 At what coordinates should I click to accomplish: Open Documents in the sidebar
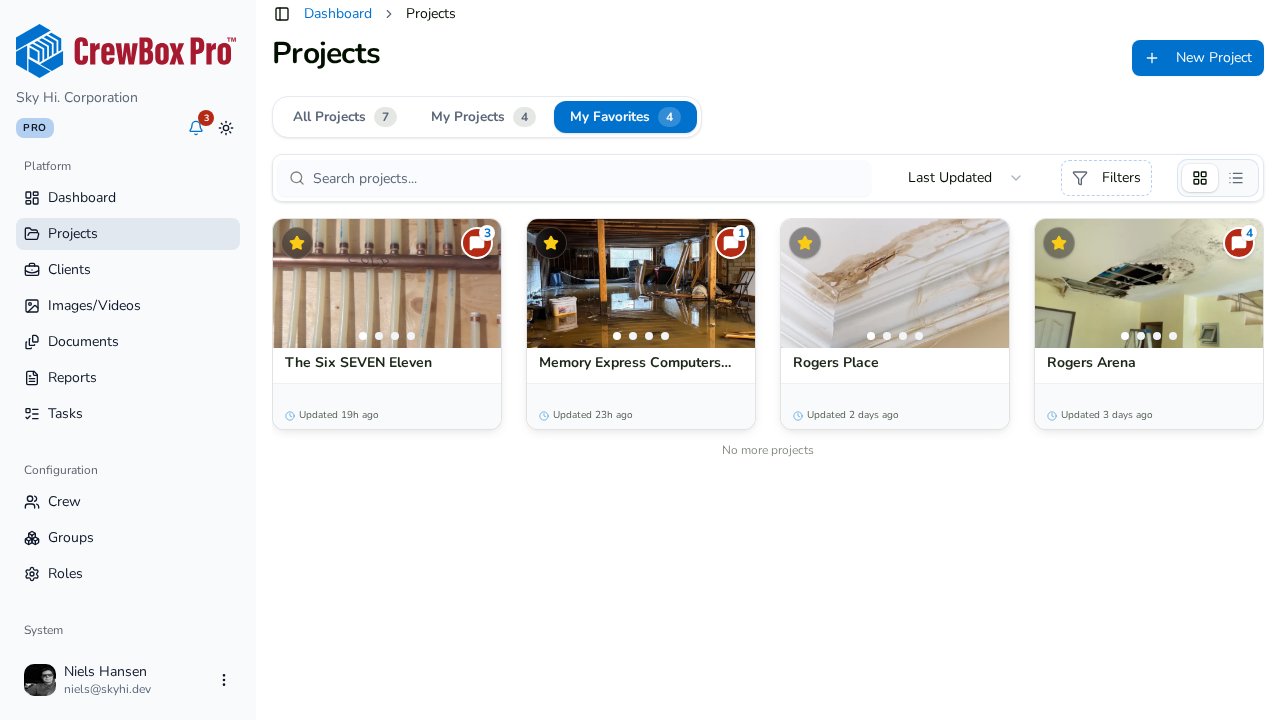(128, 342)
